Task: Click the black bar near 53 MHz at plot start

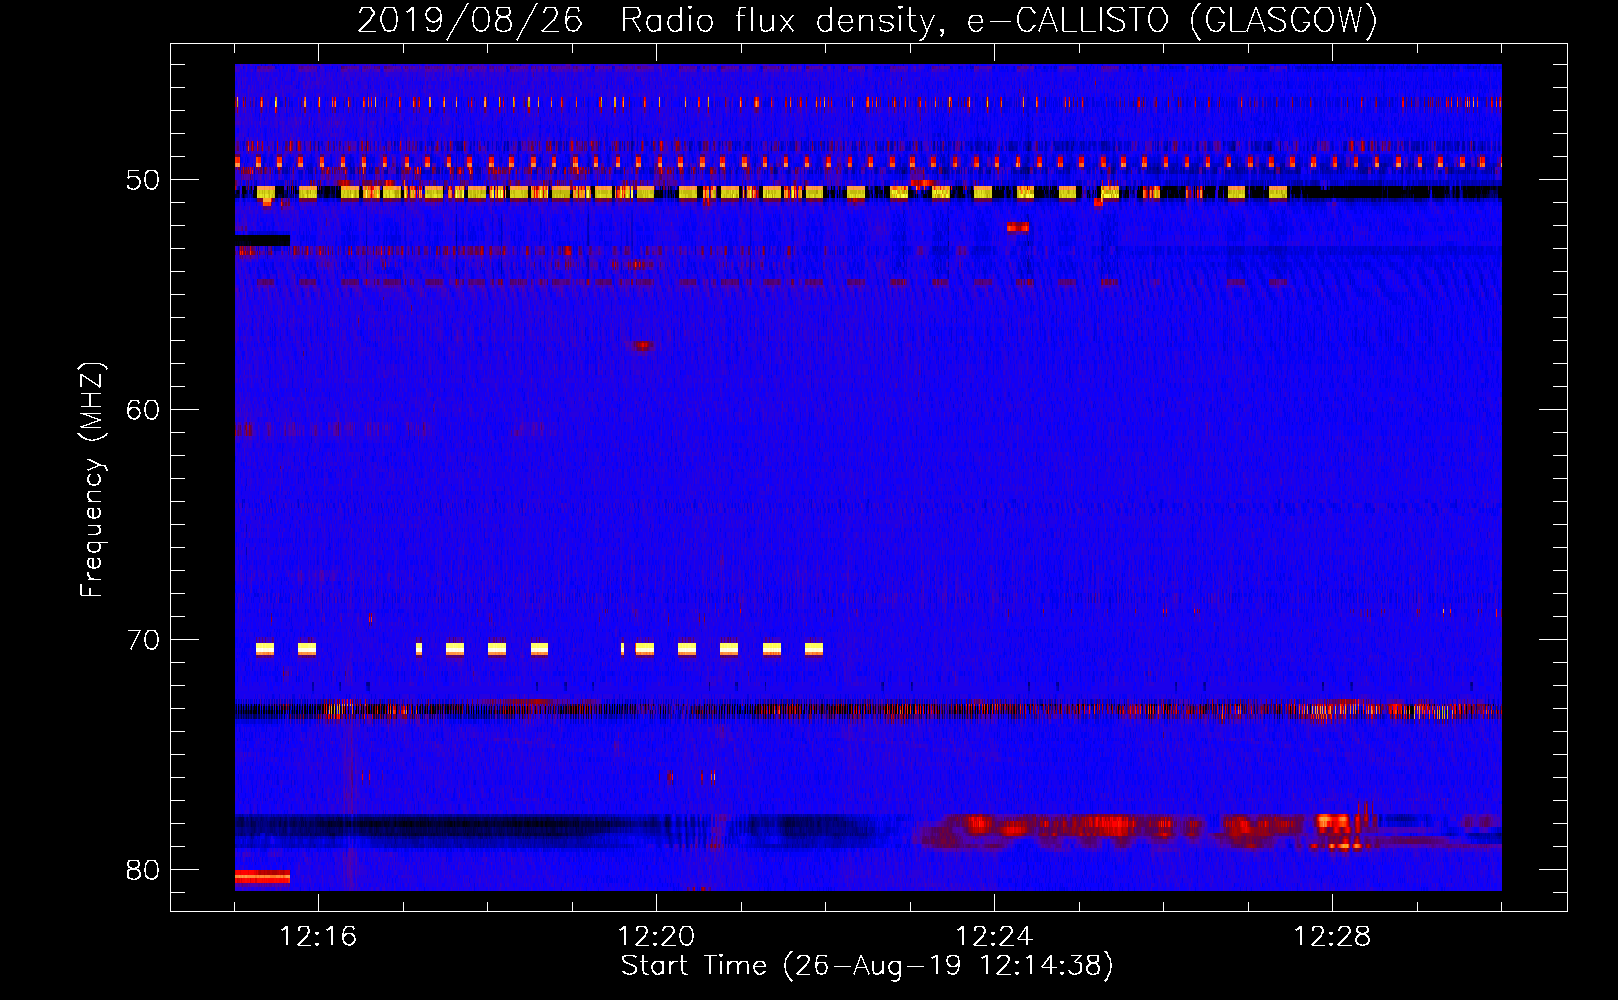Action: tap(262, 240)
